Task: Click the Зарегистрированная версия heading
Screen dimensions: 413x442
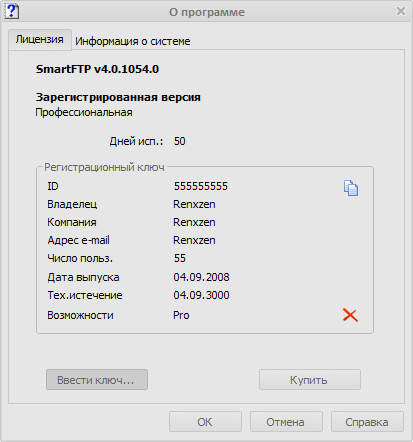Action: (x=118, y=97)
